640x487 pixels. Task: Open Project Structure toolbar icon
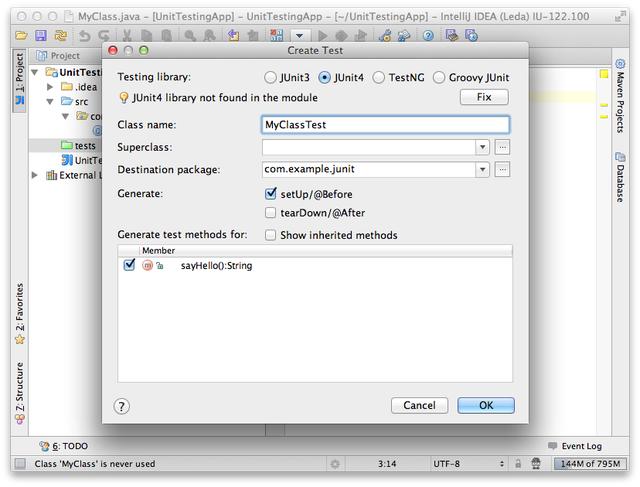(x=404, y=36)
